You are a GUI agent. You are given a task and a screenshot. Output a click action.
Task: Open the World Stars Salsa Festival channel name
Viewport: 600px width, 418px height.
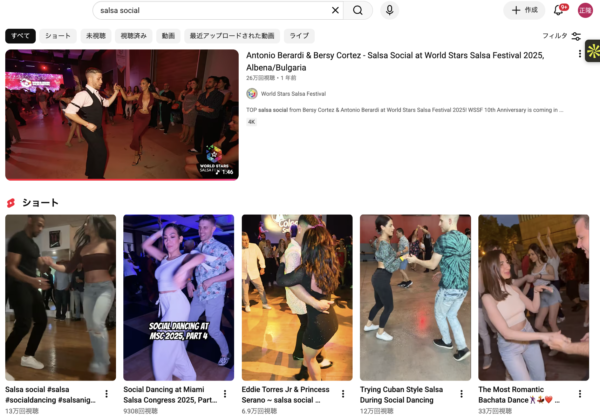tap(293, 94)
